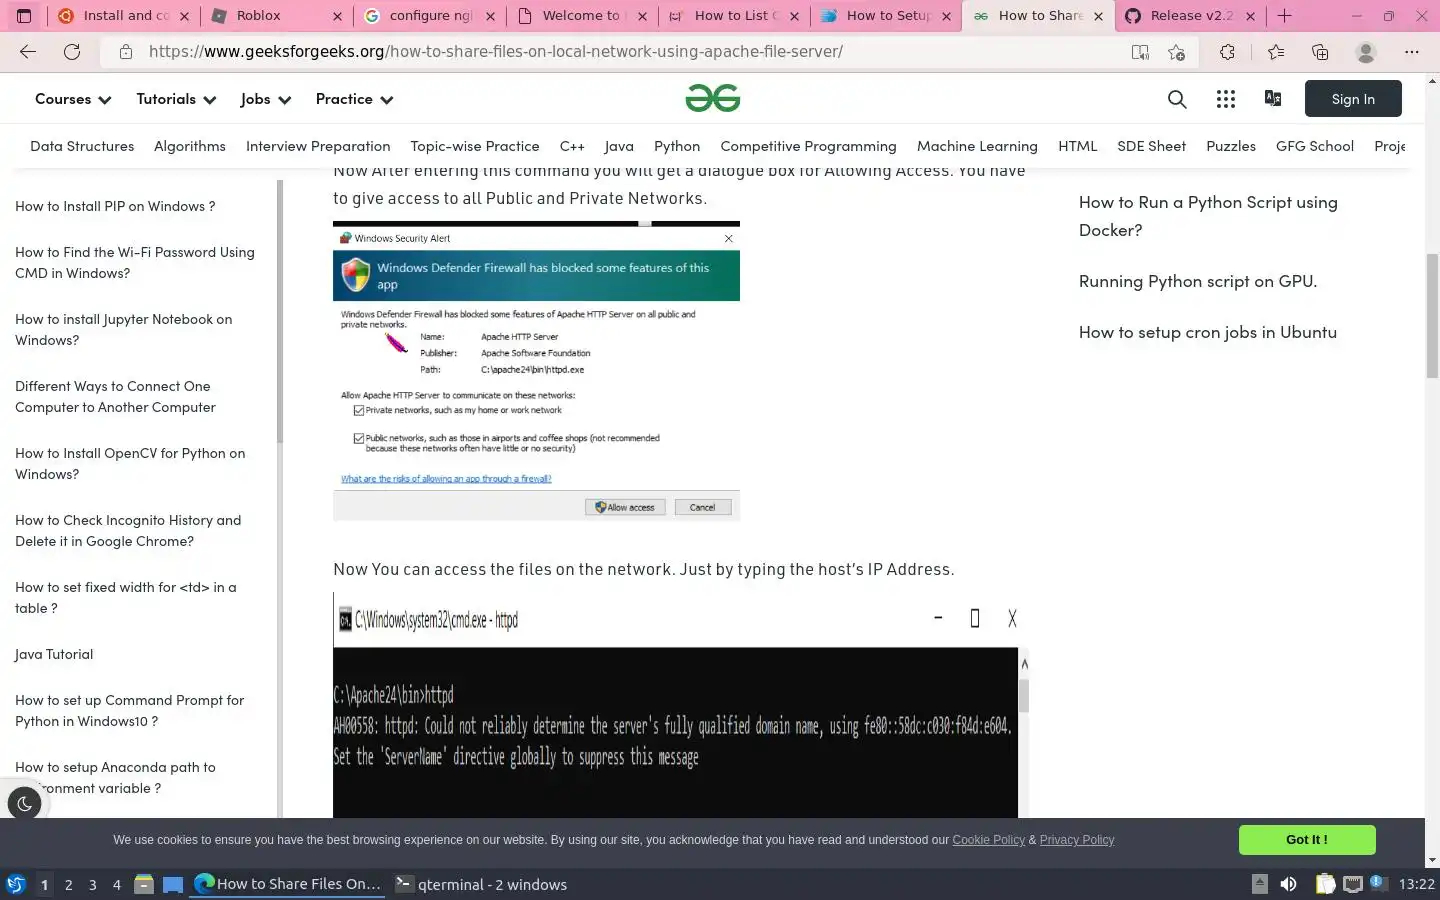The image size is (1440, 900).
Task: Open the Java Tutorial sidebar link
Action: [x=54, y=654]
